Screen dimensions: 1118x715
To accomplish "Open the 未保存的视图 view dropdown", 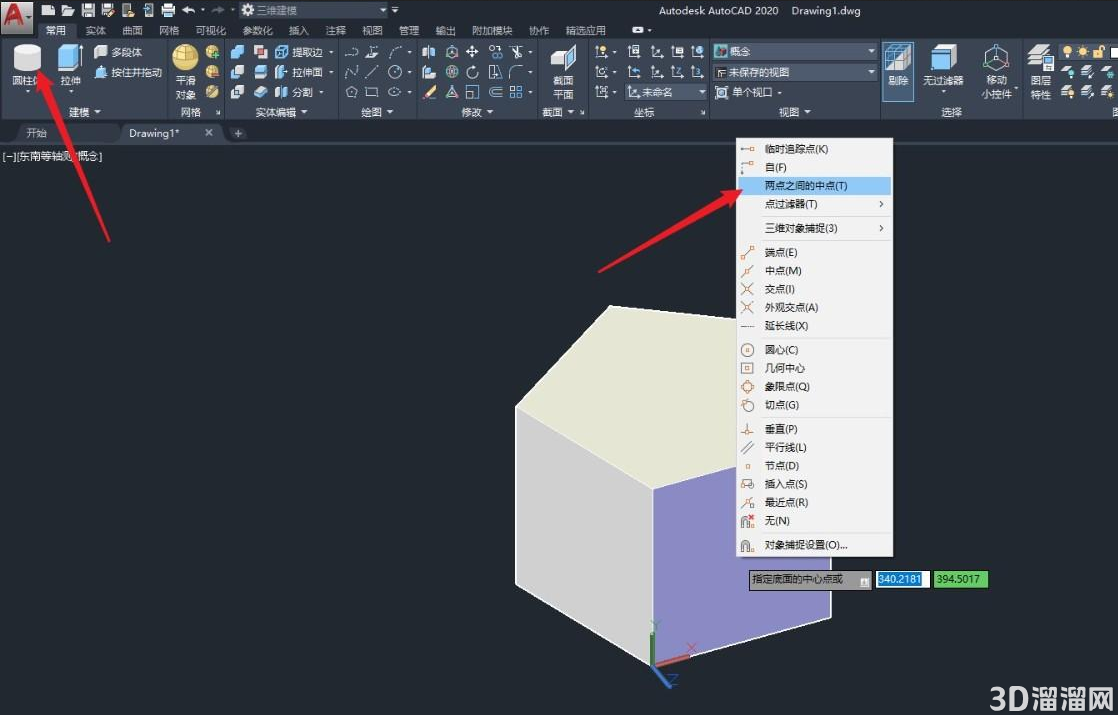I will pyautogui.click(x=794, y=72).
